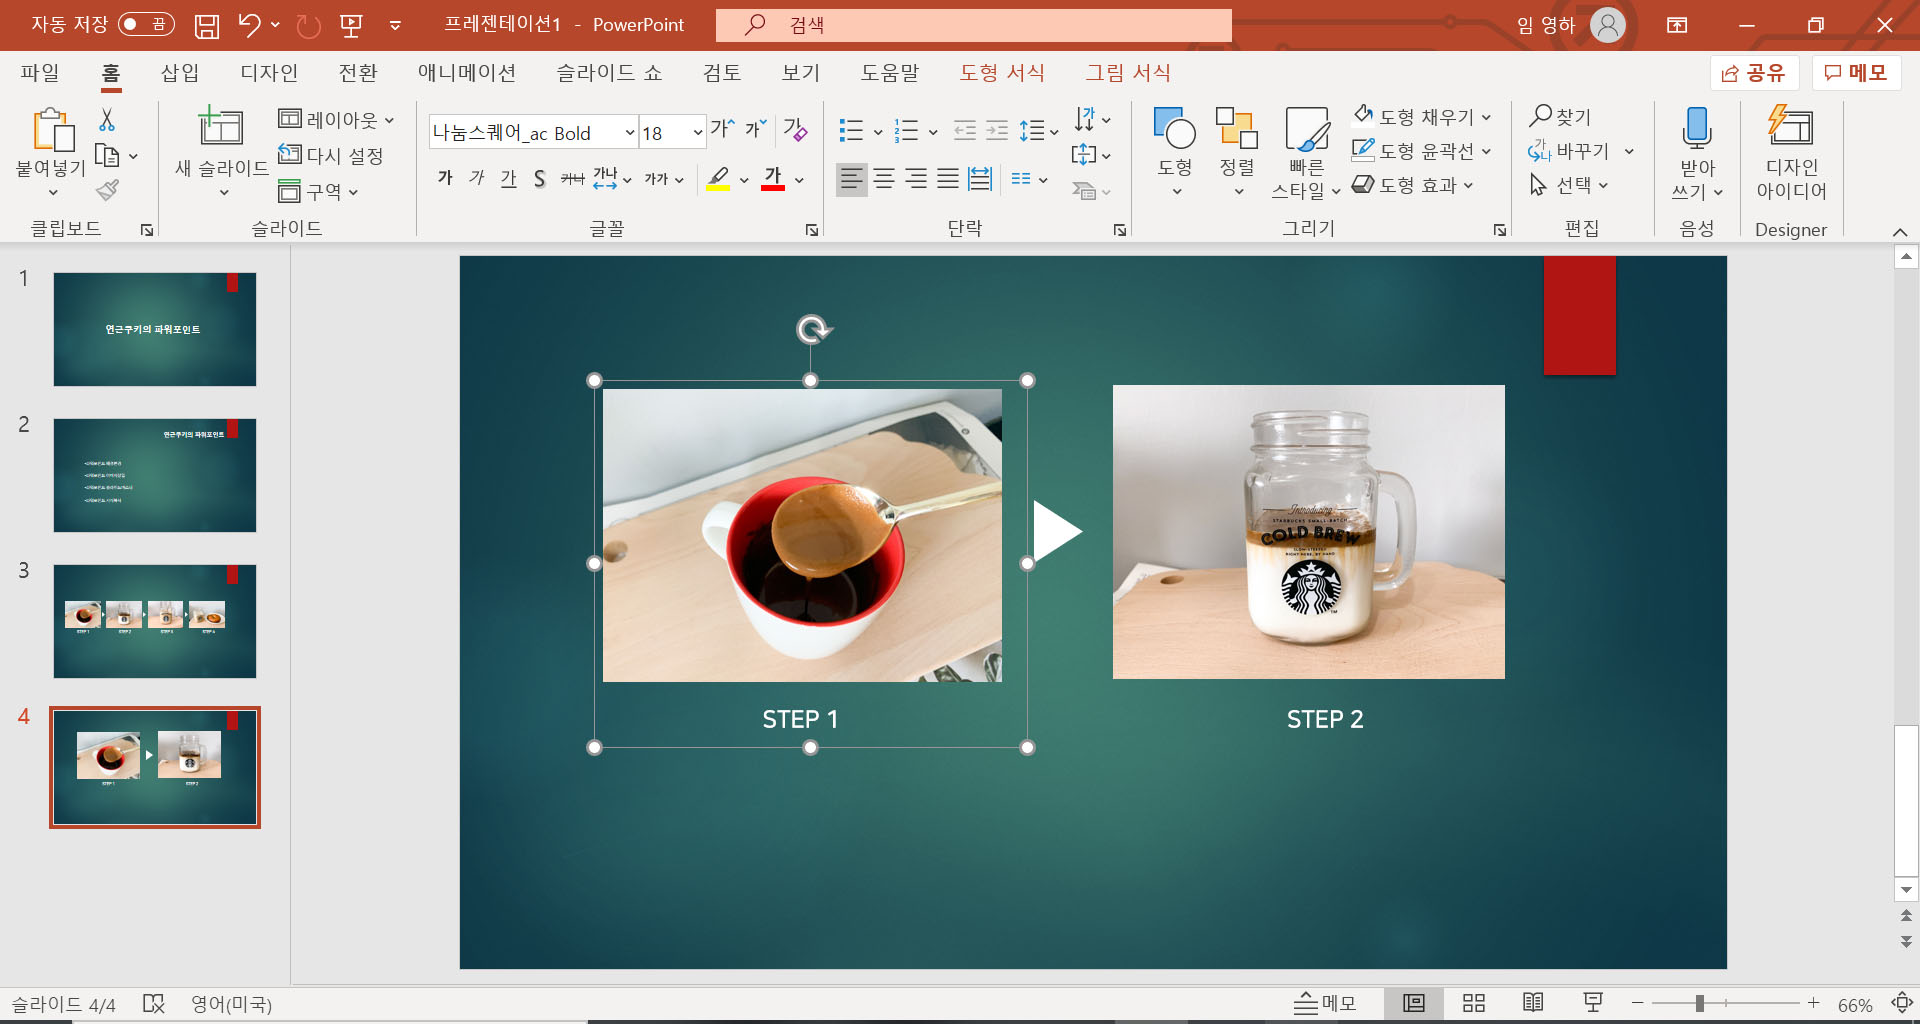Toggle text shadow S button
This screenshot has width=1920, height=1024.
540,178
